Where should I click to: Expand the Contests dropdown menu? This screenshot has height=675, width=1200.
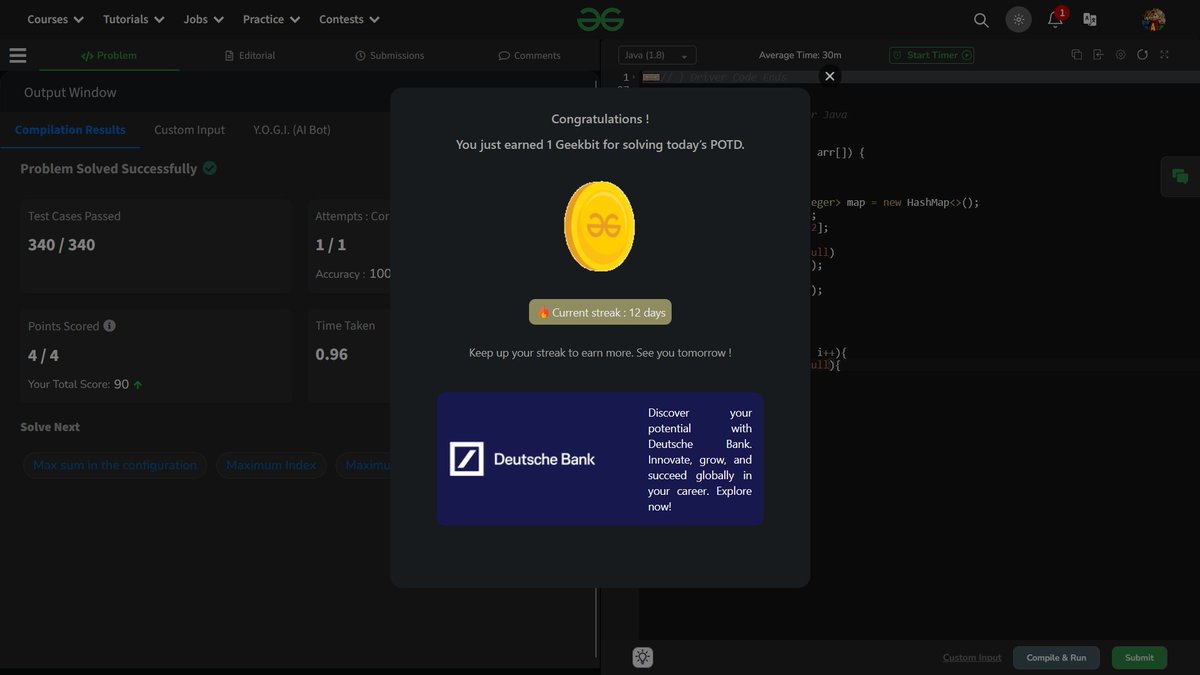[349, 19]
